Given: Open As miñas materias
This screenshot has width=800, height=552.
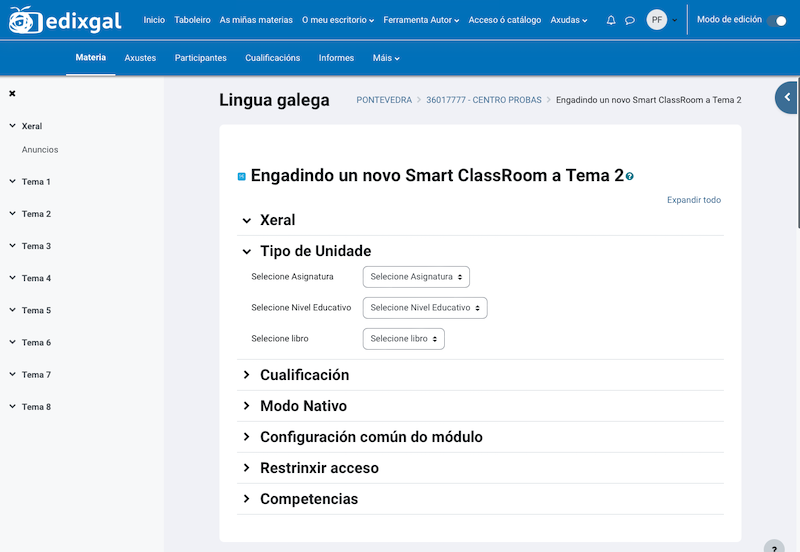Looking at the screenshot, I should 256,20.
